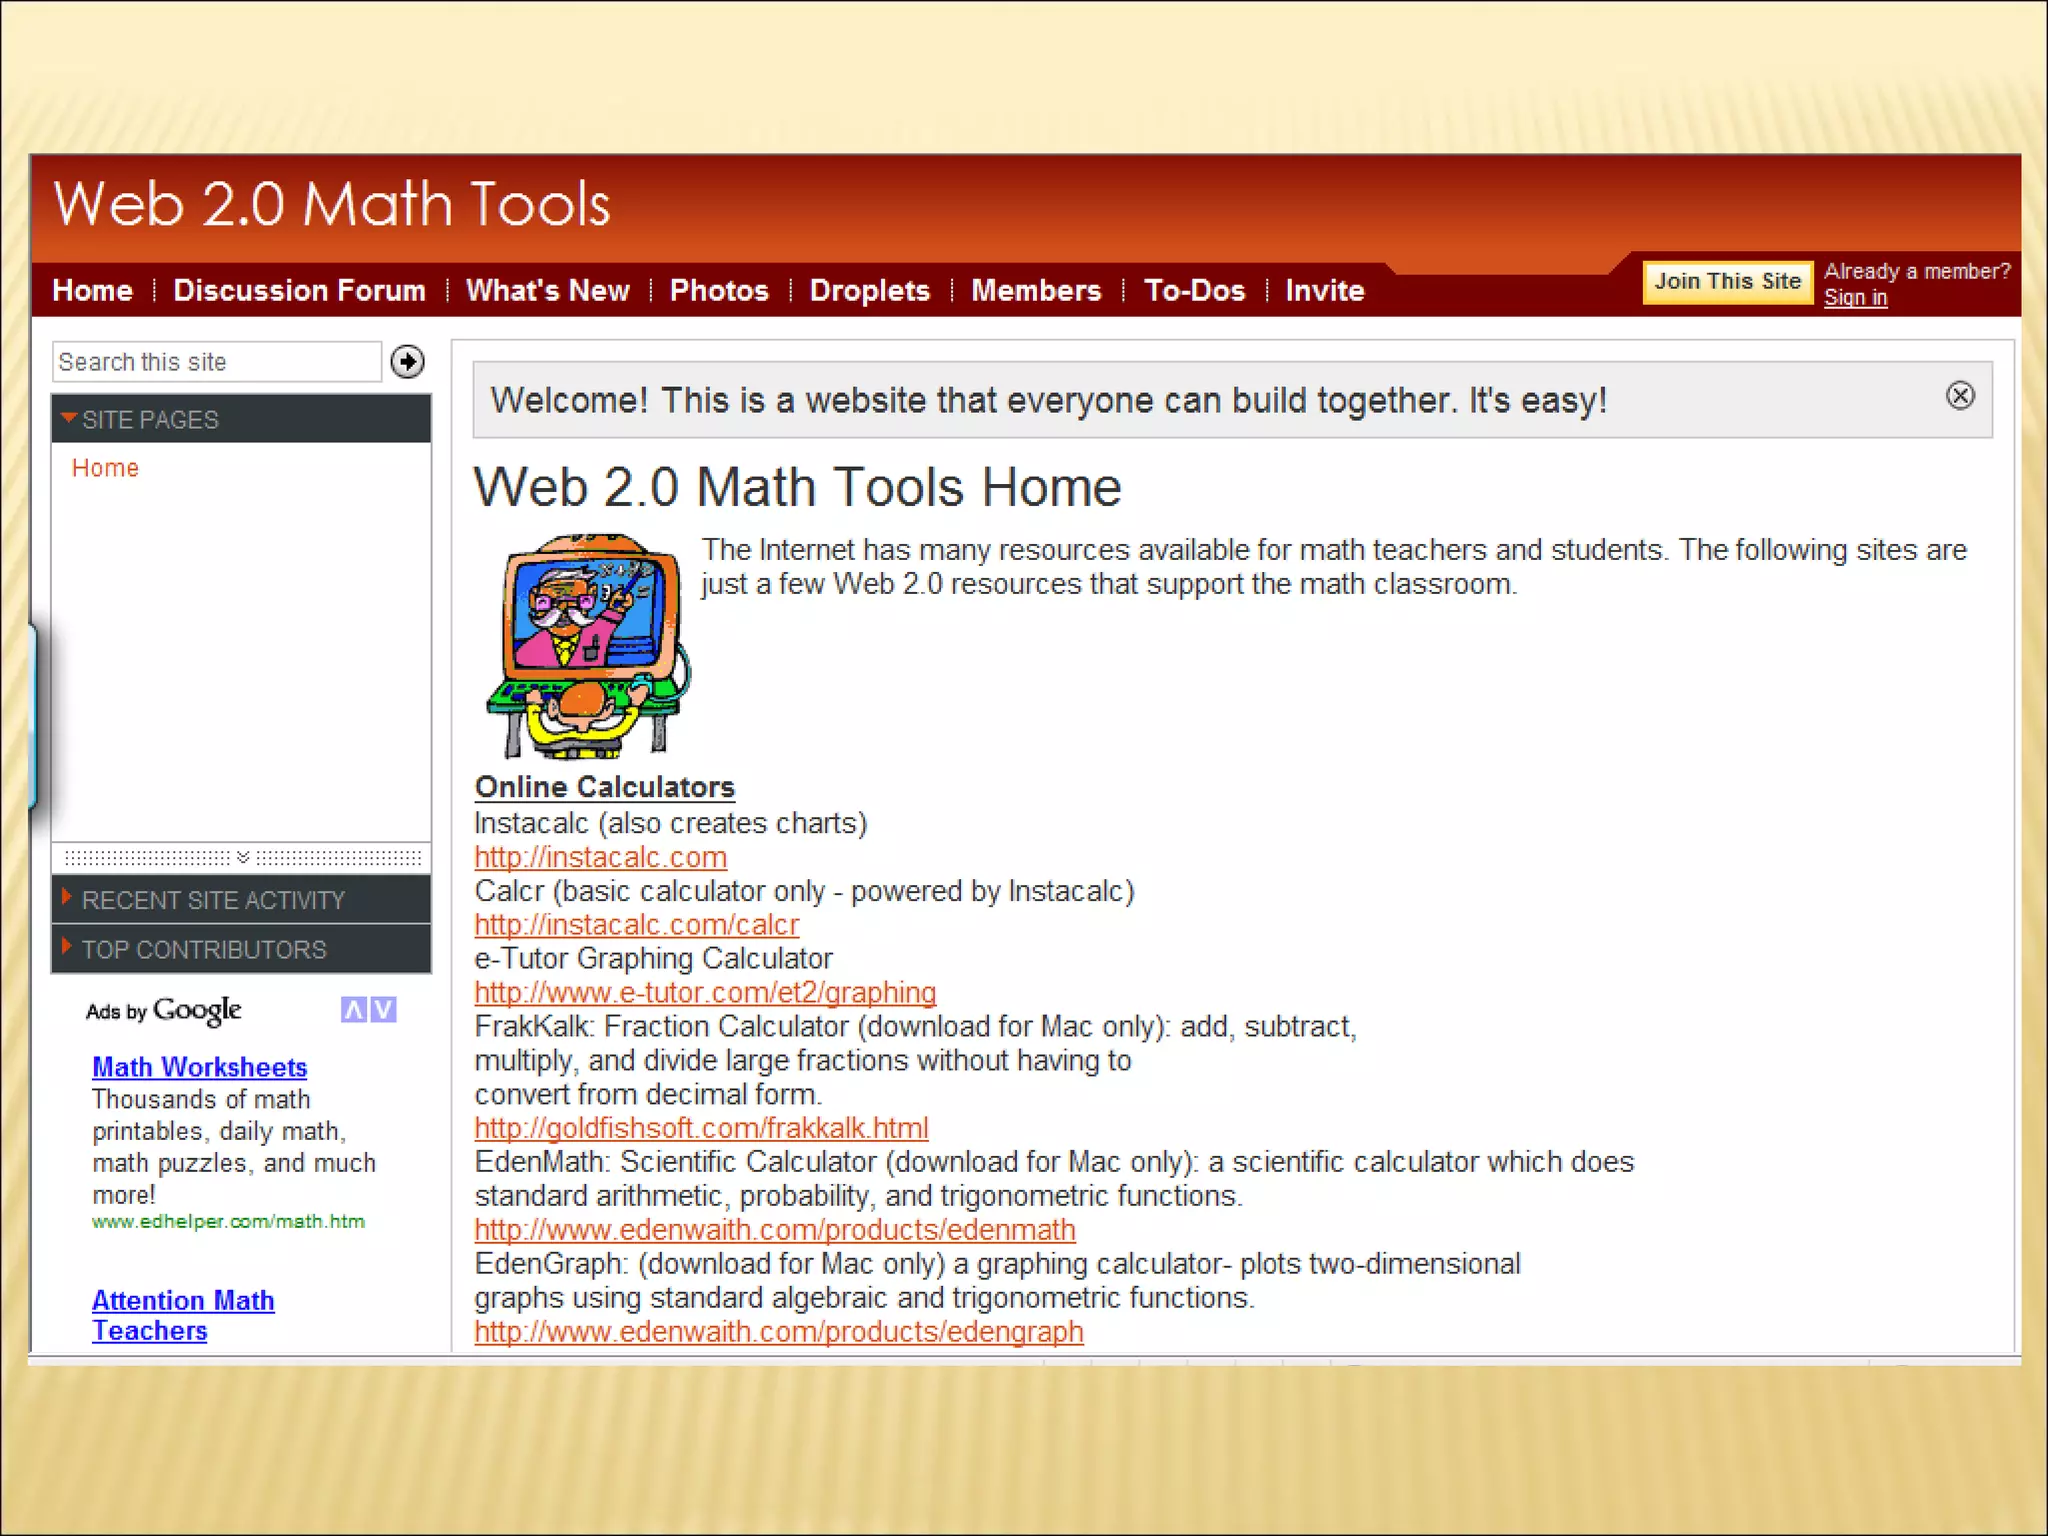Screen dimensions: 2048x1536
Task: Click the math teacher cartoon image
Action: 586,647
